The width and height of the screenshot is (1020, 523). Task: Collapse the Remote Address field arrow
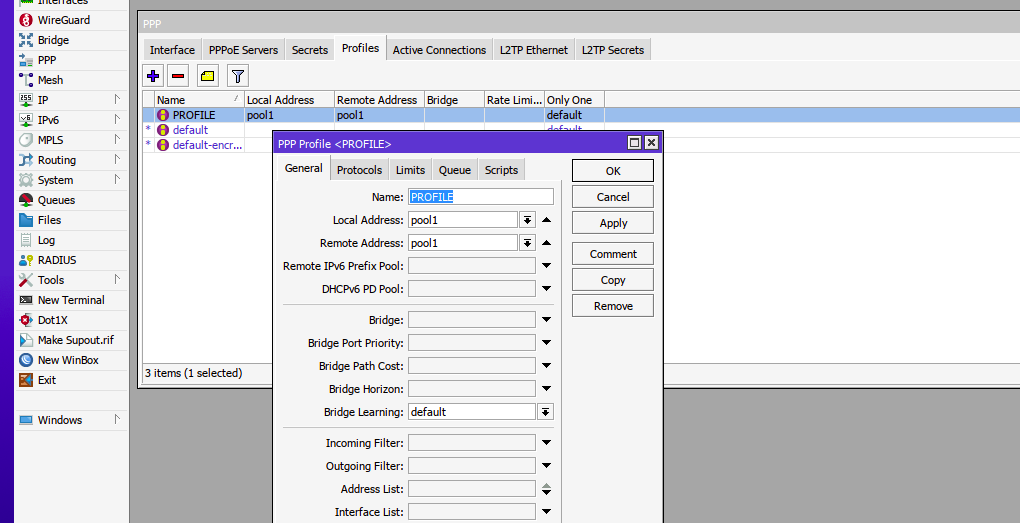coord(547,243)
